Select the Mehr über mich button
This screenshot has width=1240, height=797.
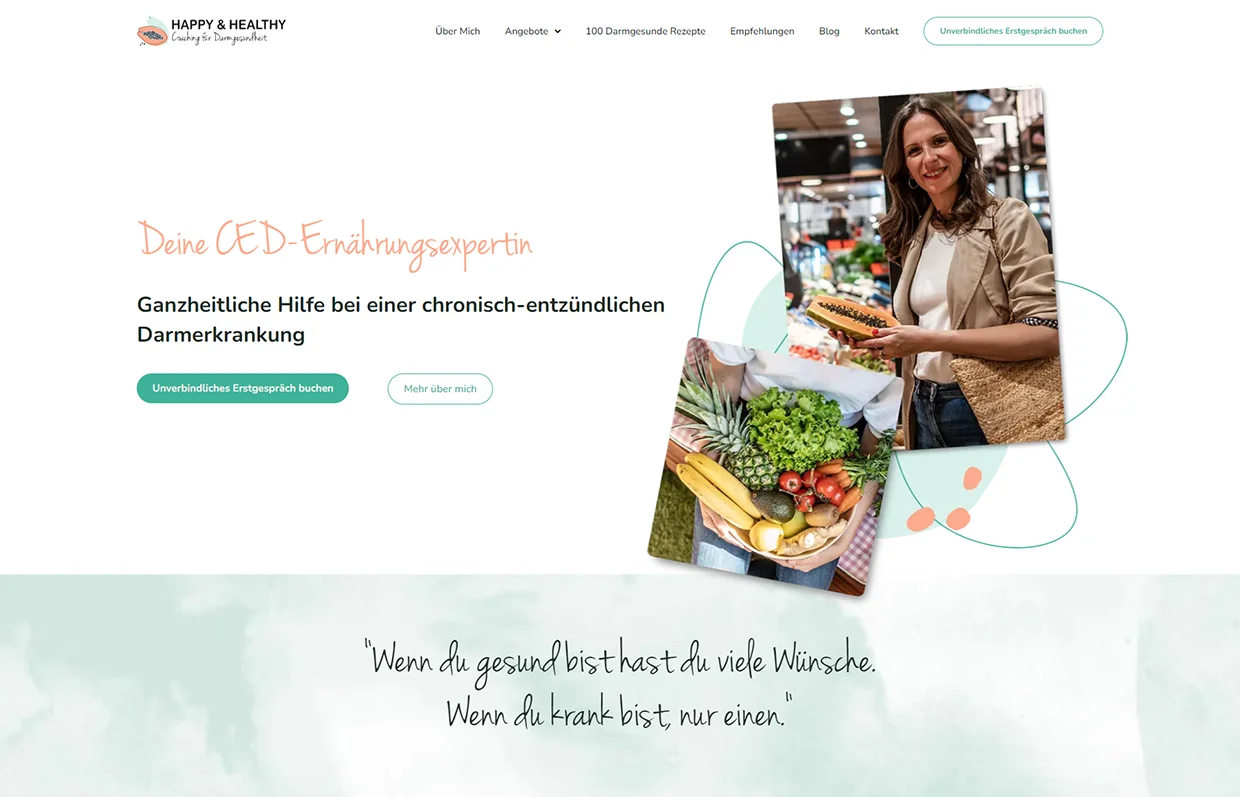(x=440, y=389)
